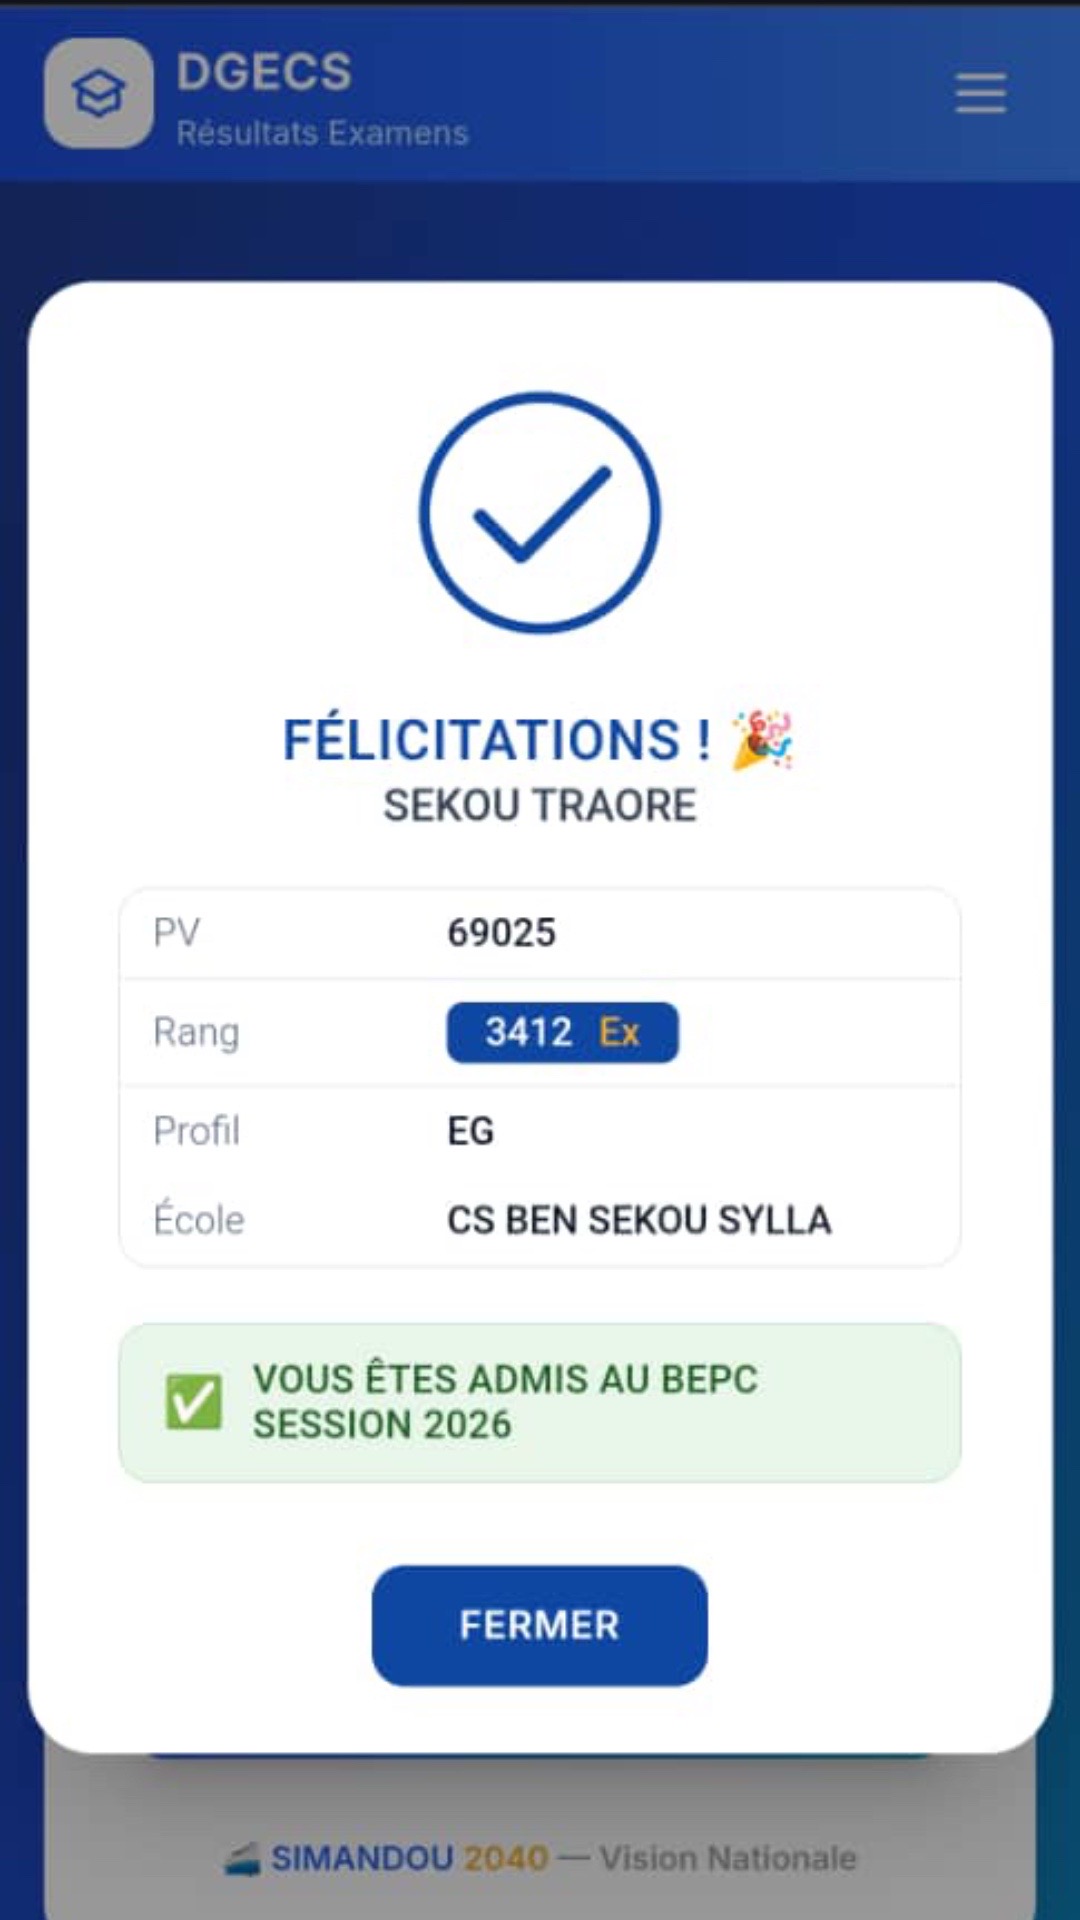The image size is (1080, 1920).
Task: Select the candidate name SEKOU TRAORE
Action: click(x=540, y=806)
